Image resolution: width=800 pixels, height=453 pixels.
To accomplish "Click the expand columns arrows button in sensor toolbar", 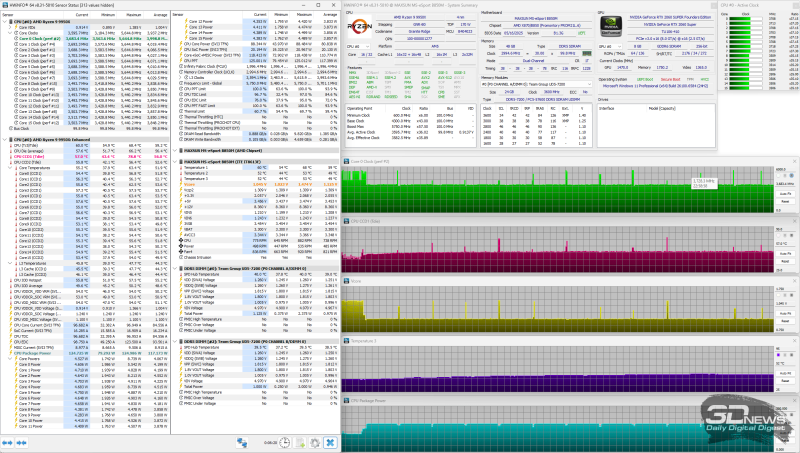I will [7, 442].
